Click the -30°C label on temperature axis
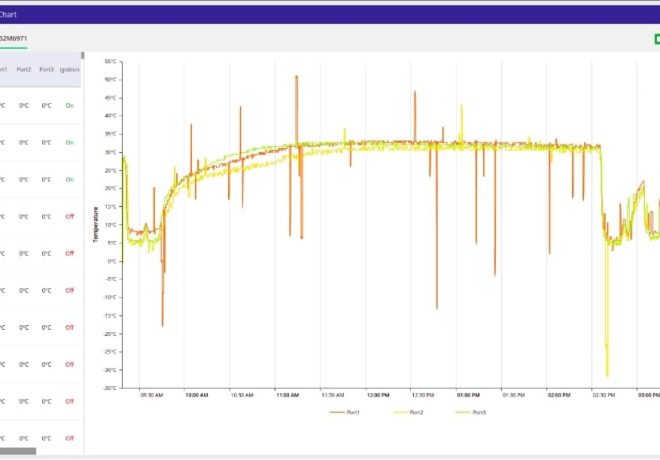The width and height of the screenshot is (660, 460). (x=110, y=370)
